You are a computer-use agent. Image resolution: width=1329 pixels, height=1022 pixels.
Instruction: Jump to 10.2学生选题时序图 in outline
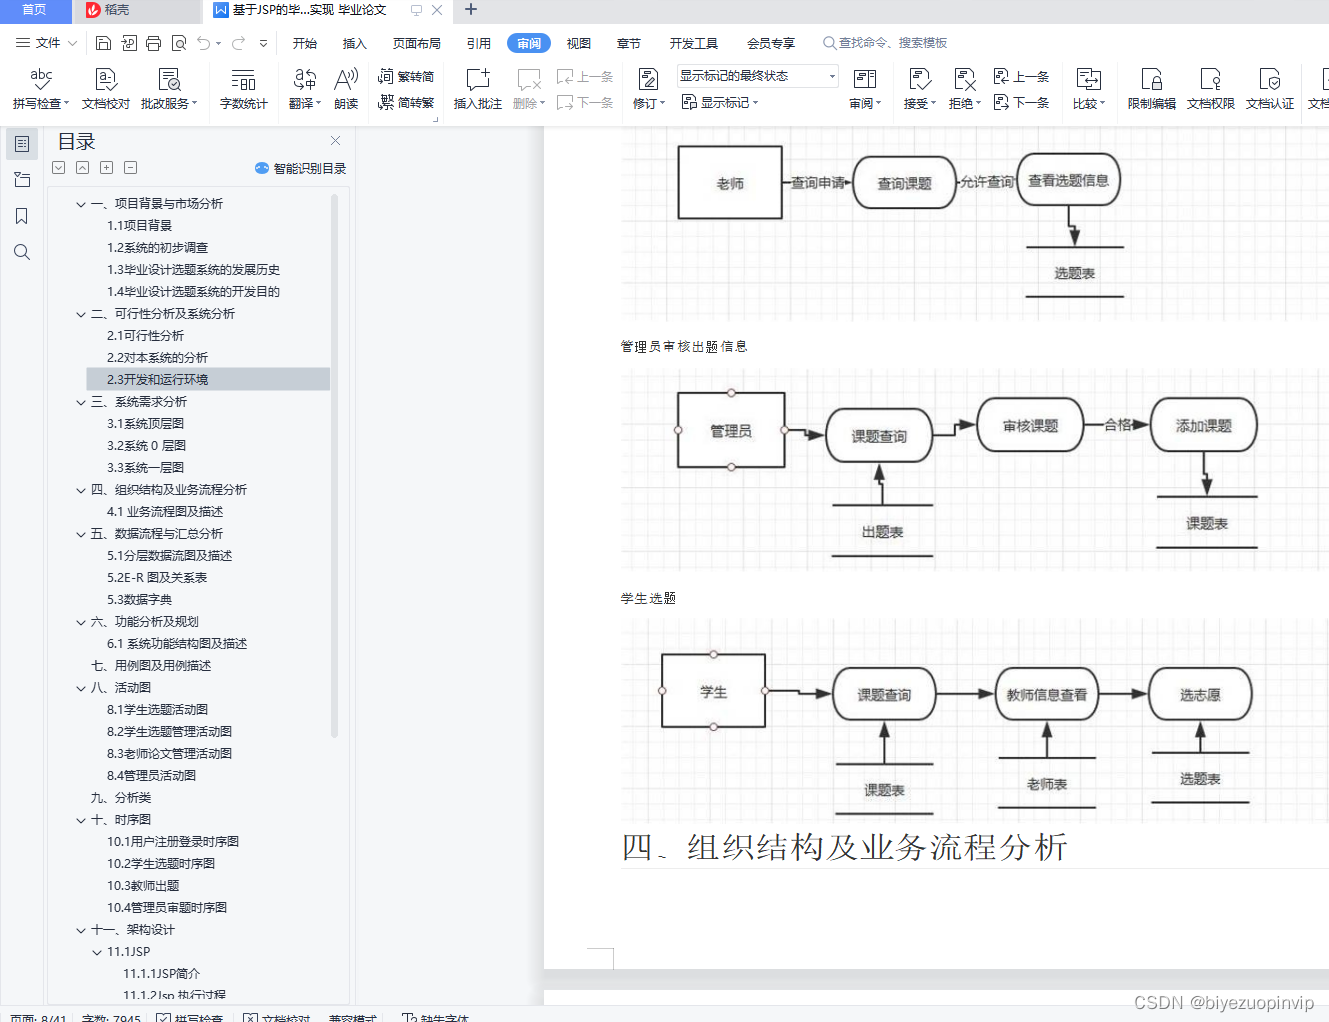[161, 864]
